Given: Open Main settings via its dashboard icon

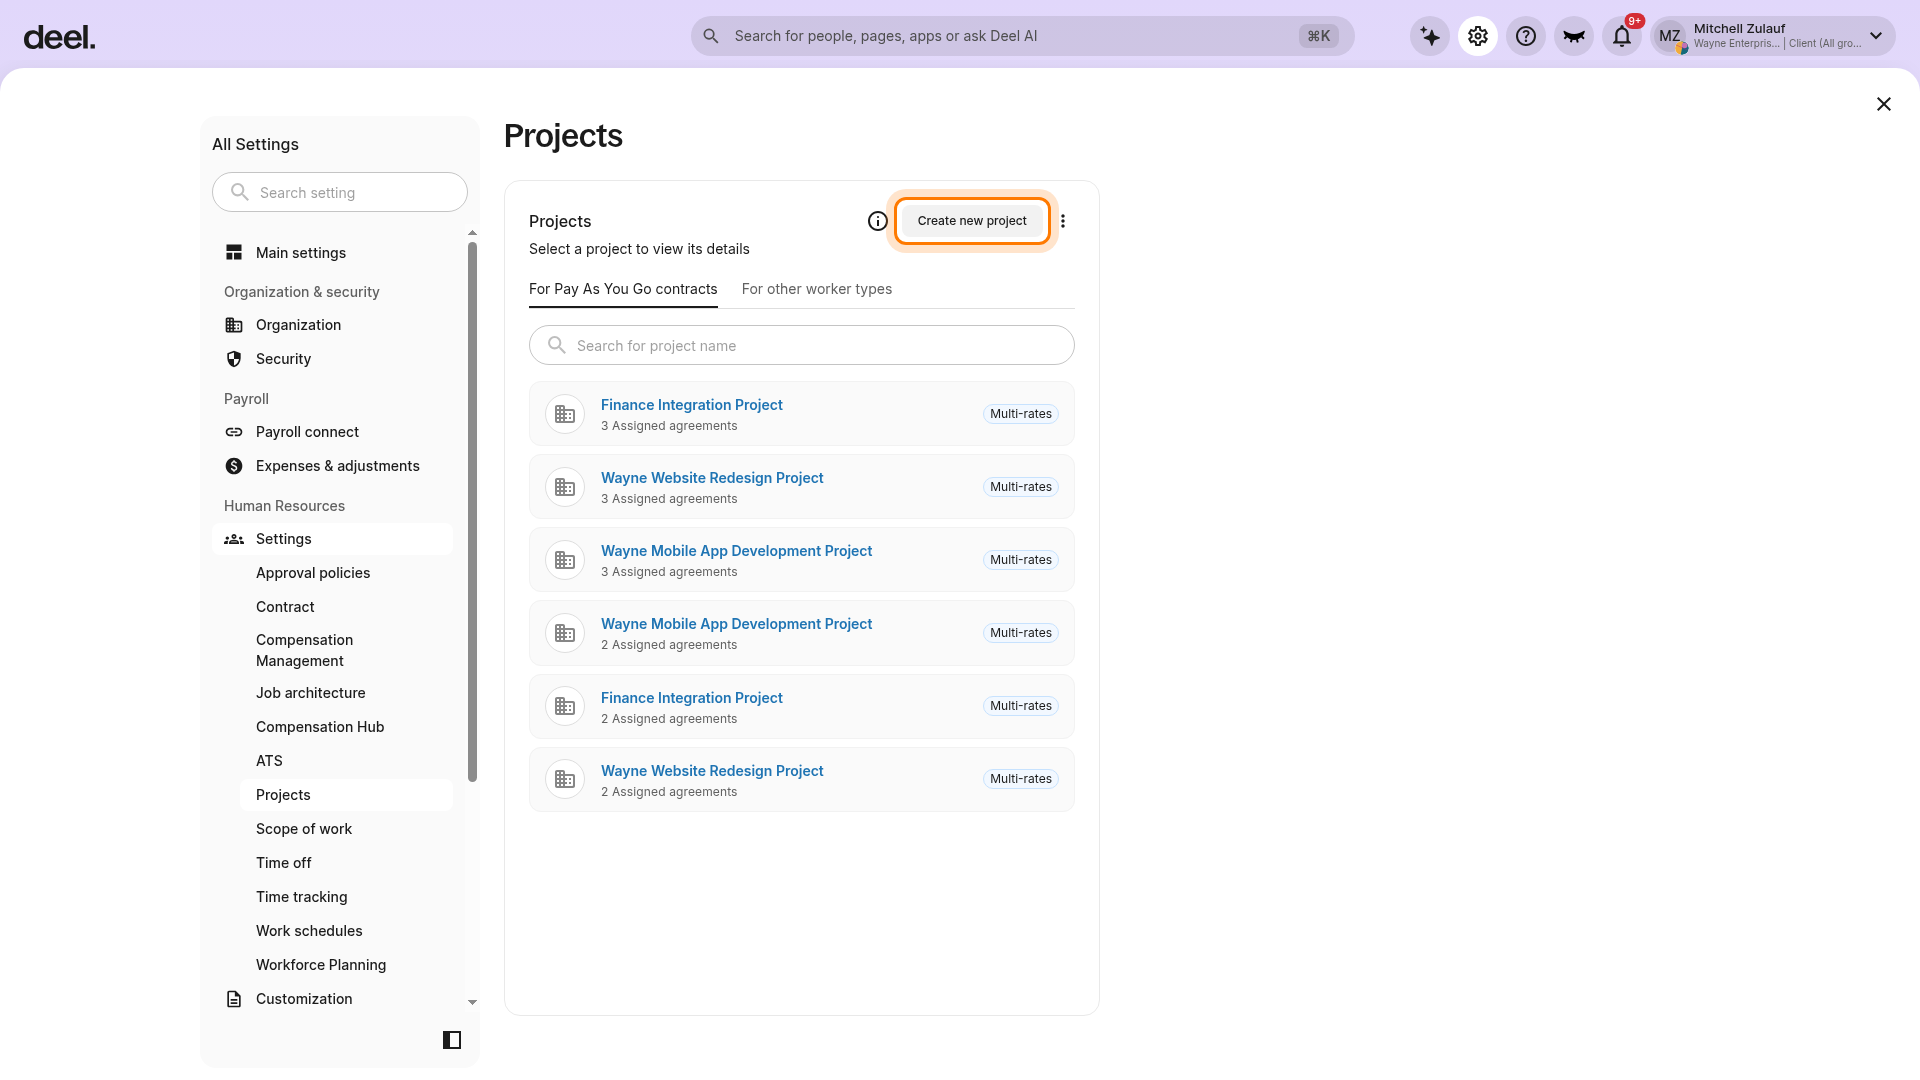Looking at the screenshot, I should [x=234, y=252].
